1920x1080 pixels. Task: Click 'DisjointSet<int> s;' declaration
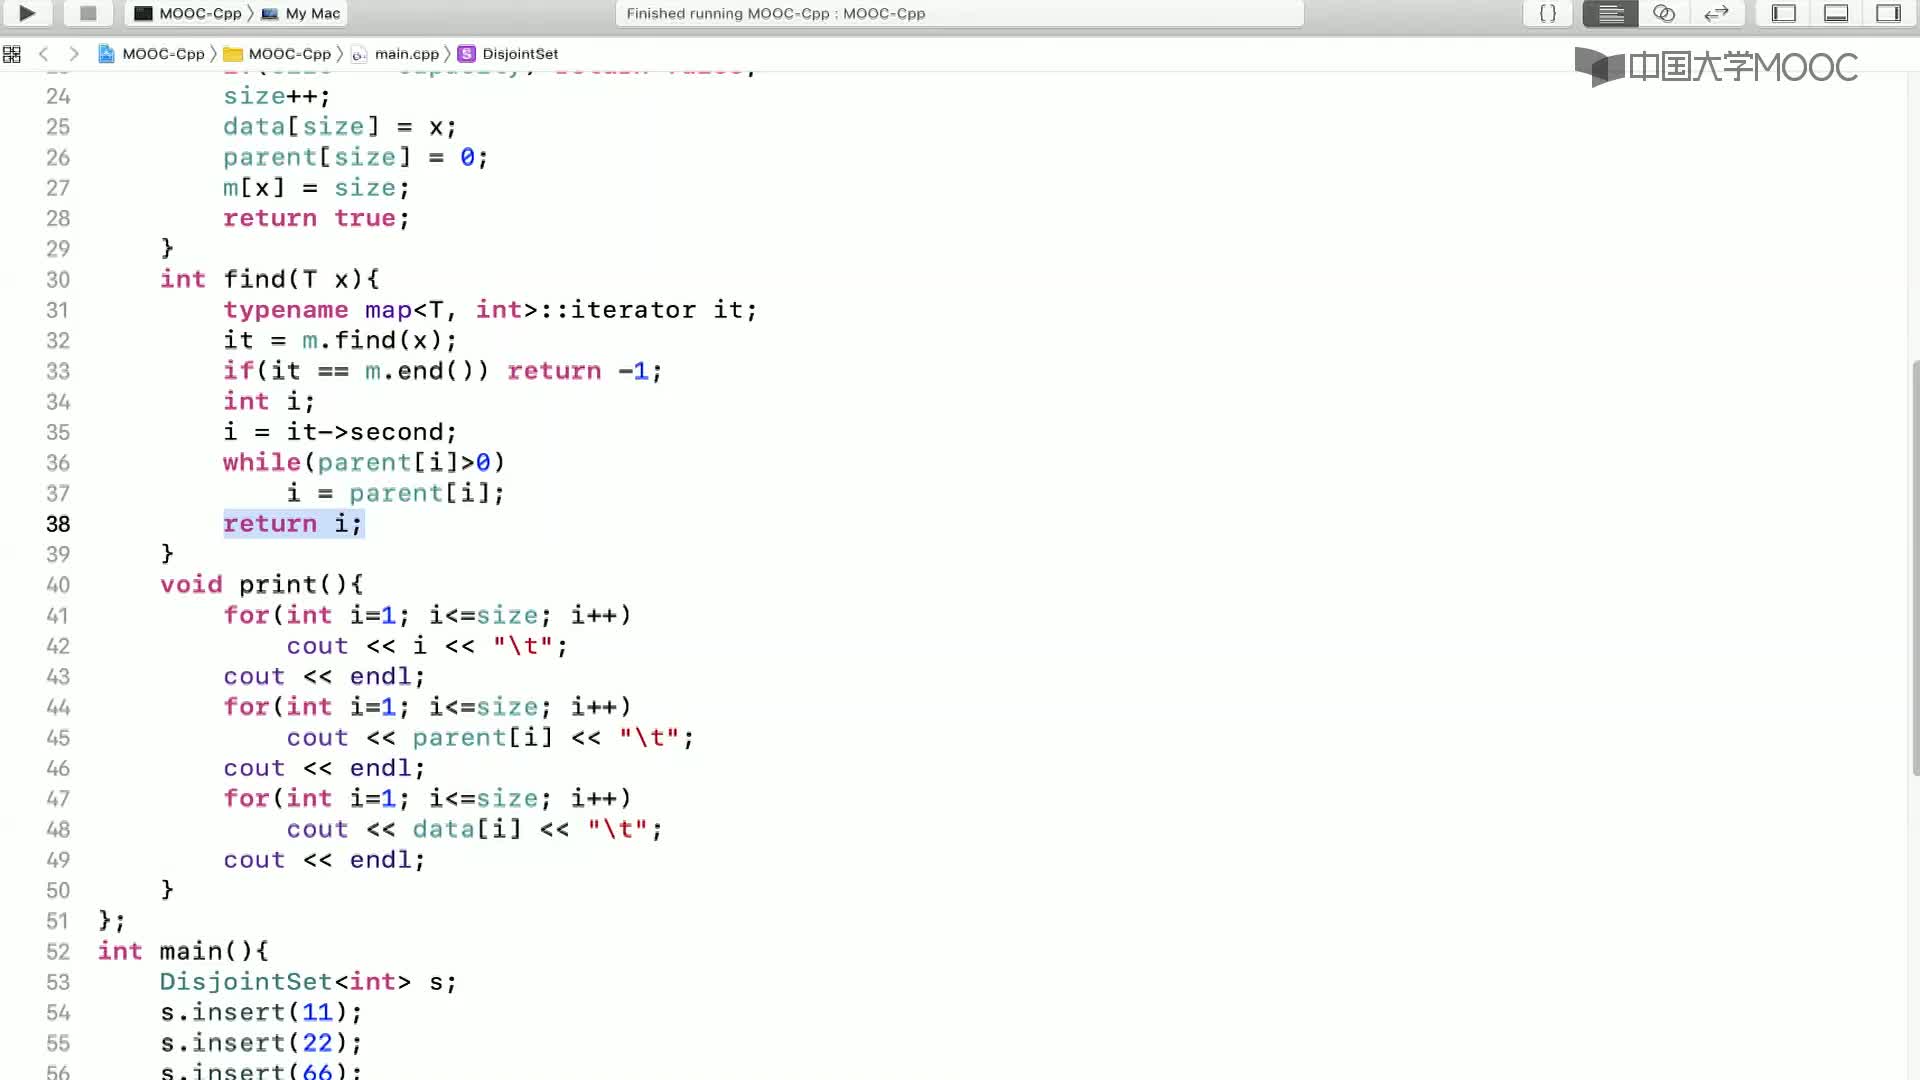tap(308, 982)
